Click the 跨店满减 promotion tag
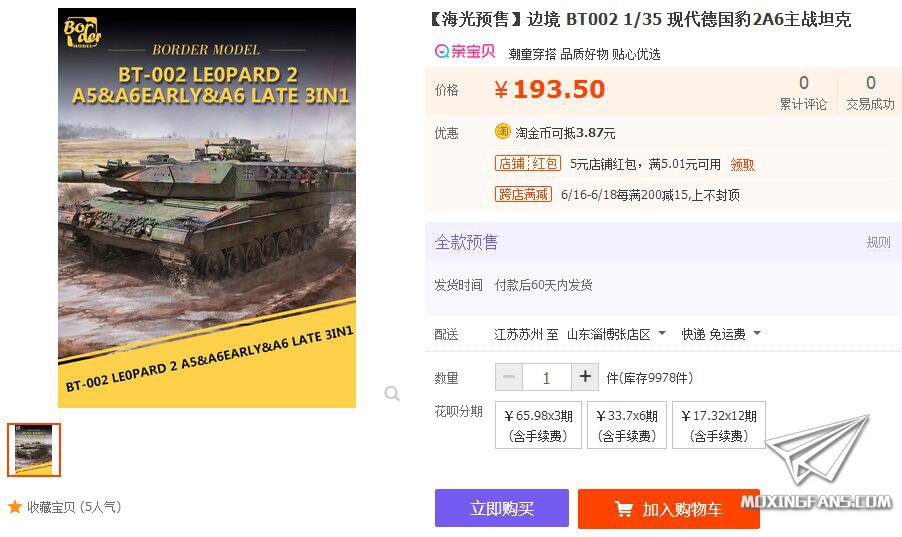This screenshot has width=902, height=537. click(x=523, y=194)
